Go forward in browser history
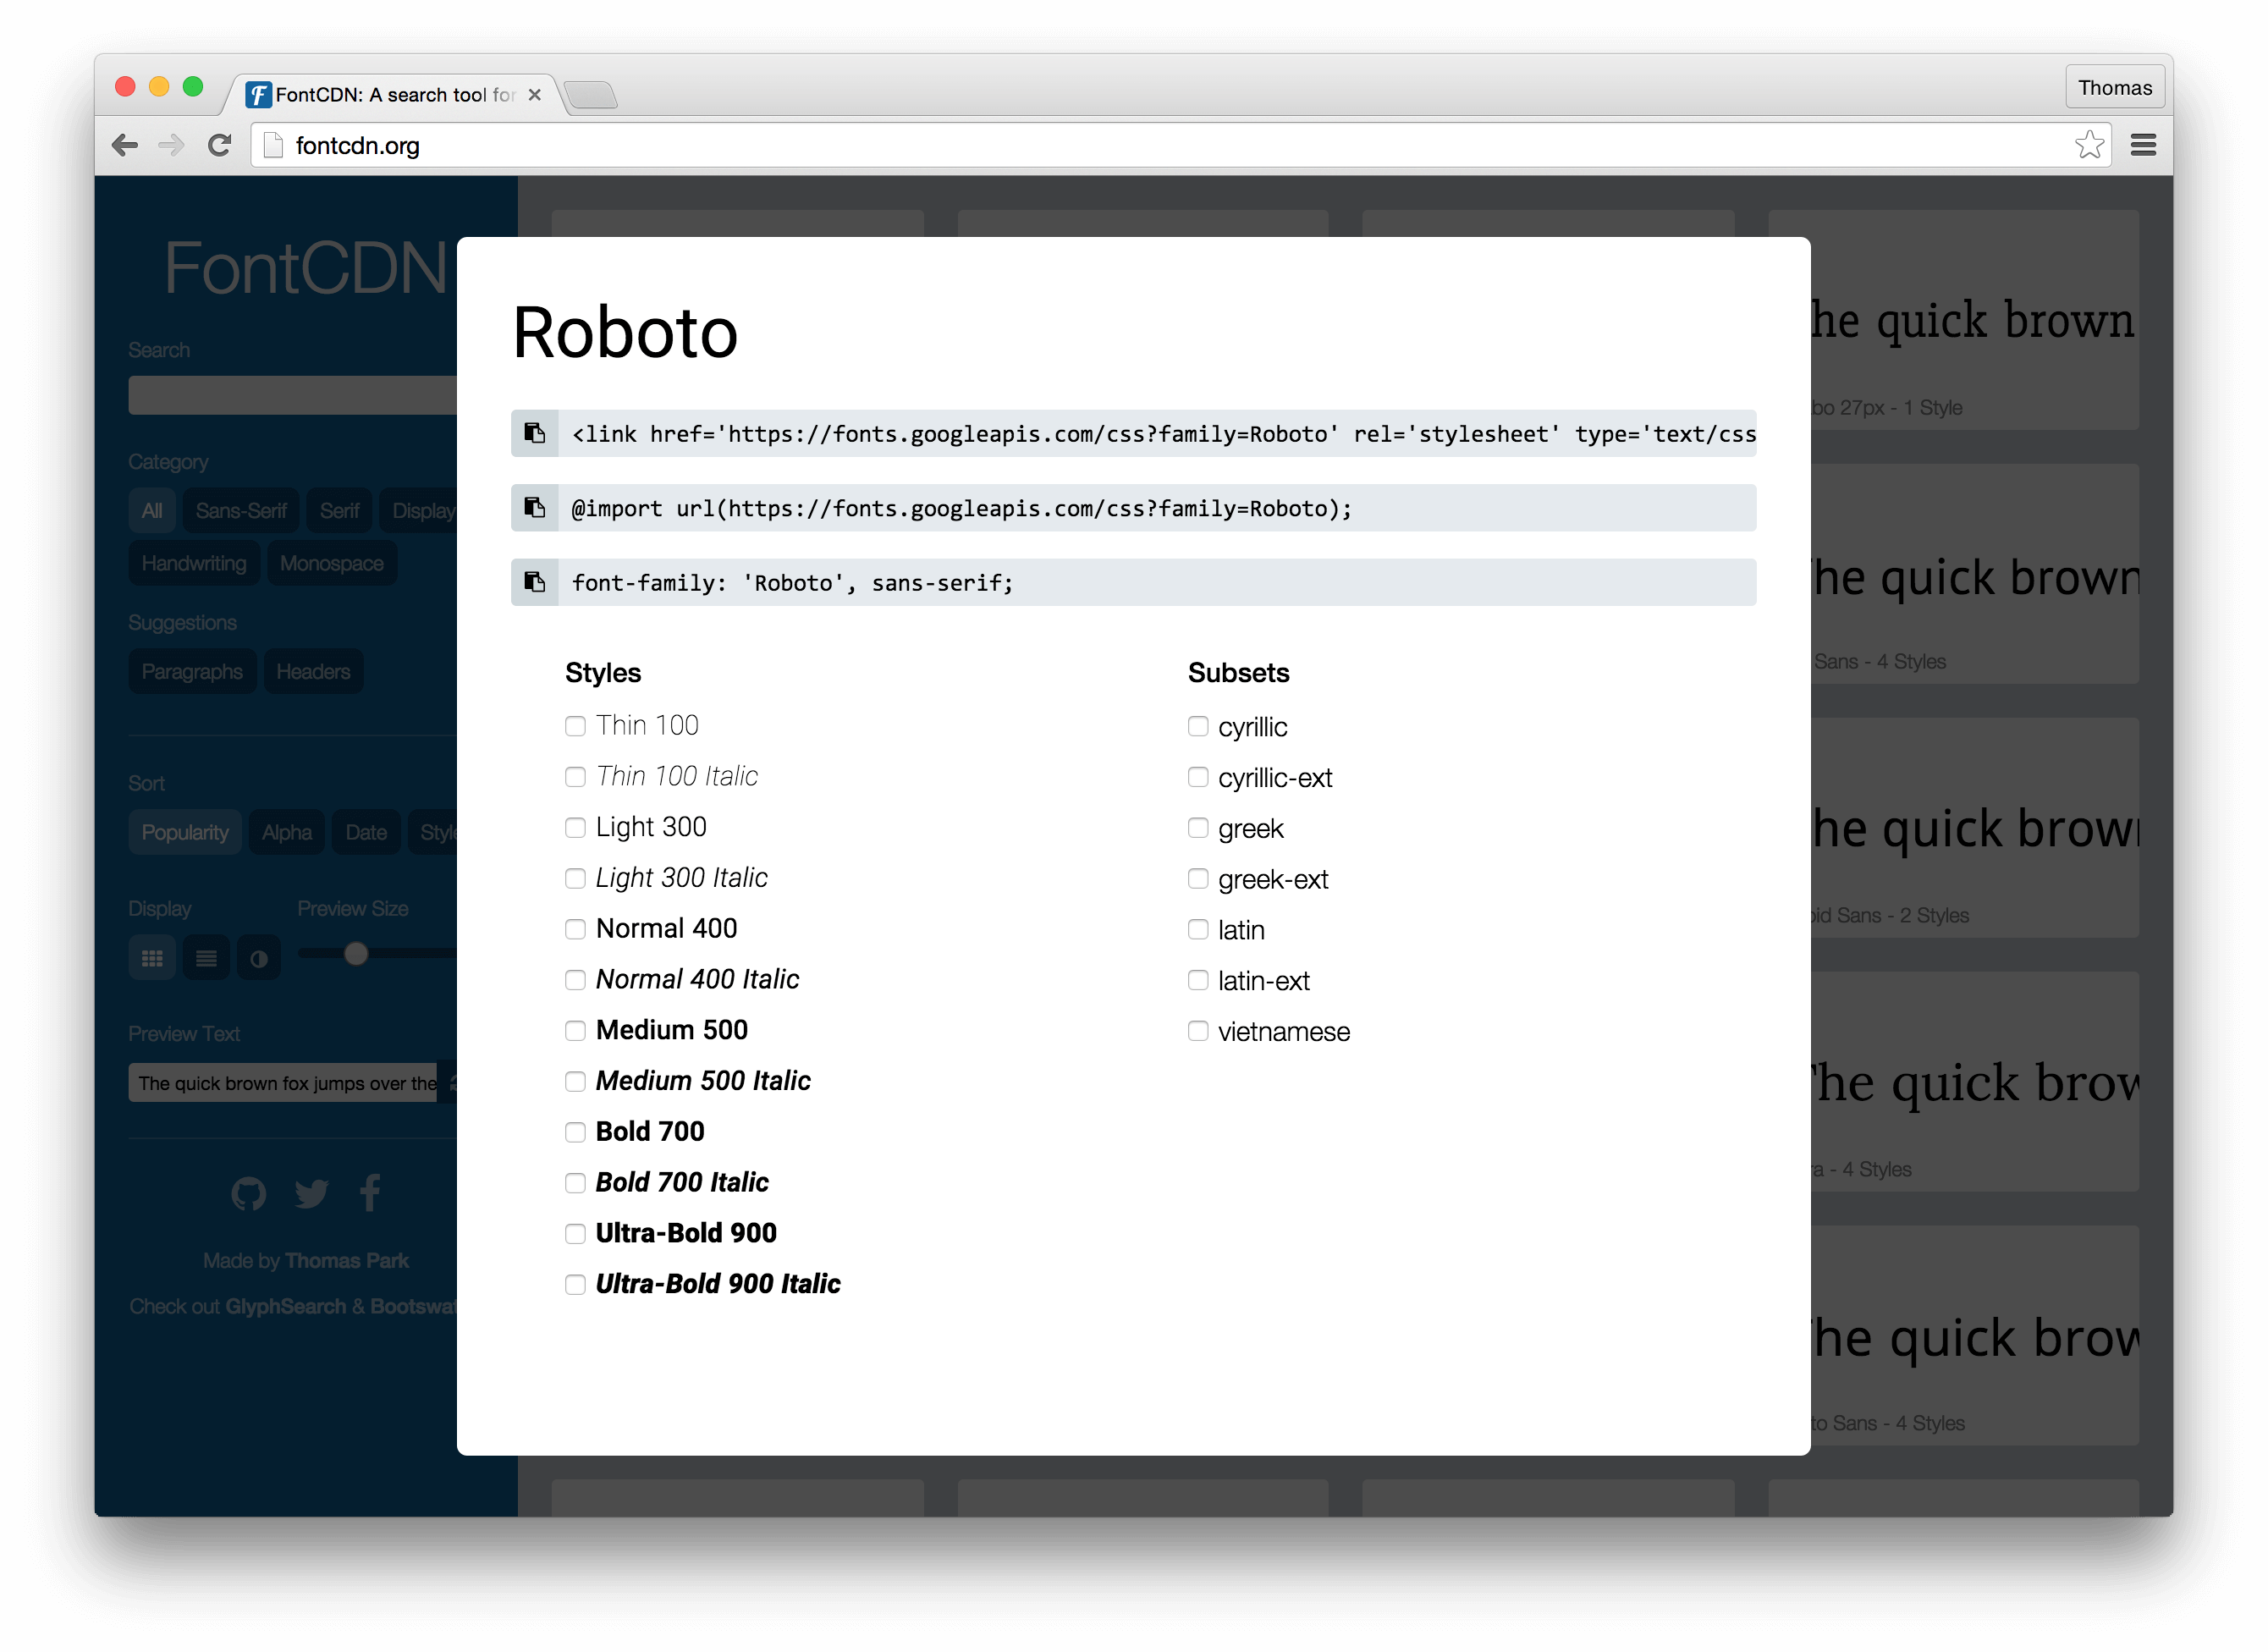The image size is (2268, 1652). click(x=172, y=145)
